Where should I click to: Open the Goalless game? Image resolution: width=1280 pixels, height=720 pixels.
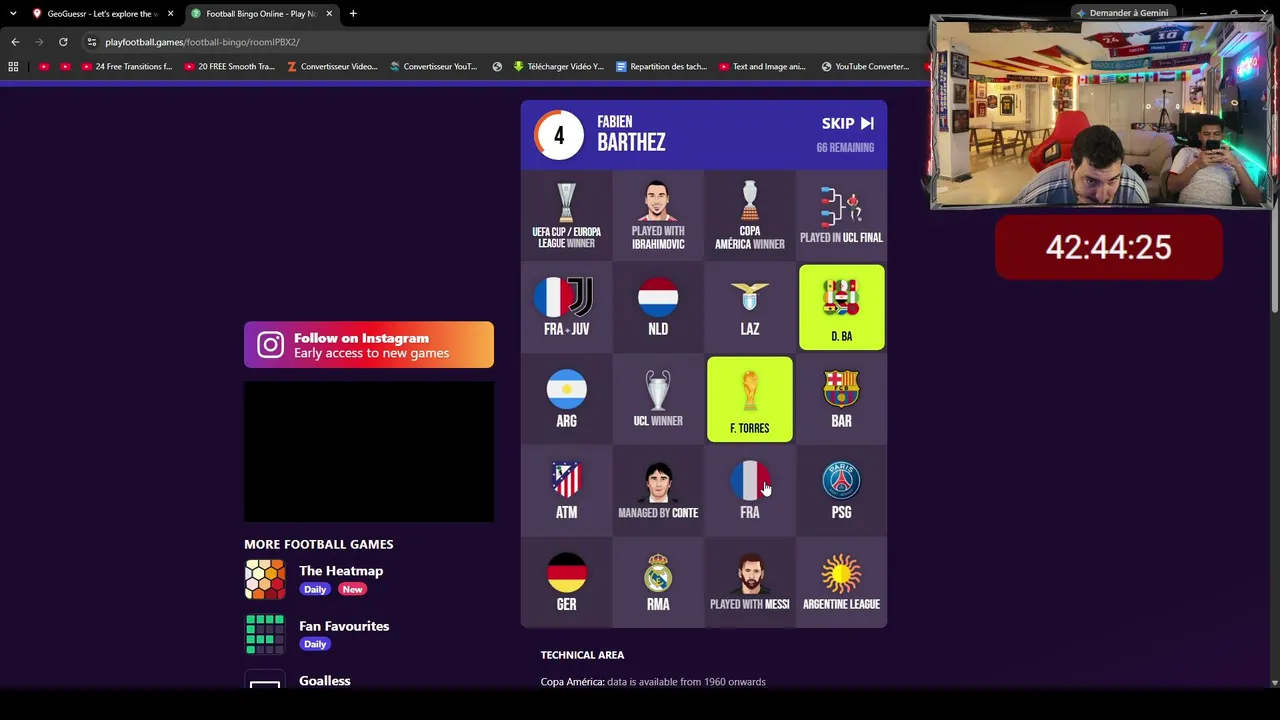coord(325,681)
